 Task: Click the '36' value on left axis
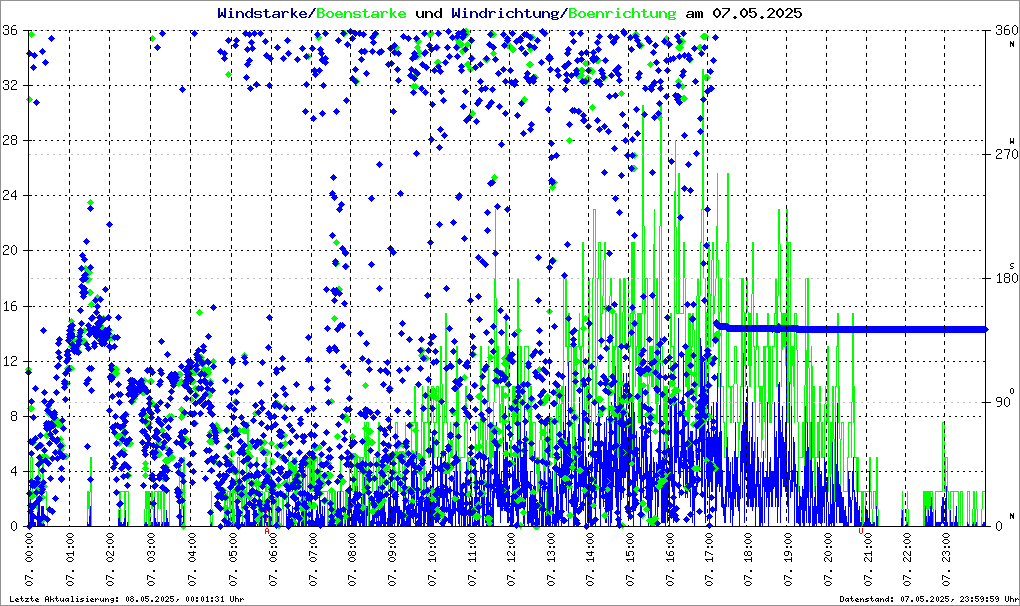pos(13,31)
